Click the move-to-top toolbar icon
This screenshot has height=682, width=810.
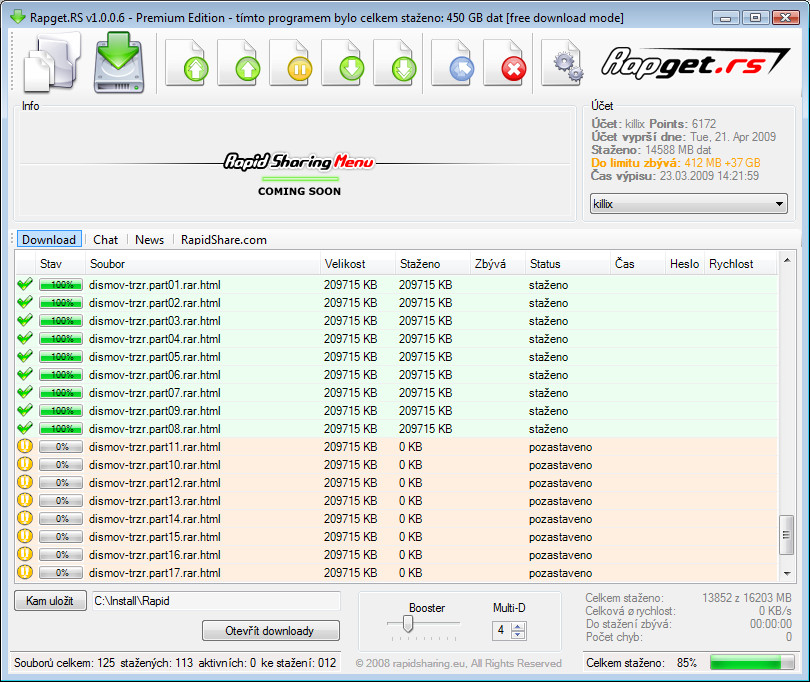tap(187, 63)
